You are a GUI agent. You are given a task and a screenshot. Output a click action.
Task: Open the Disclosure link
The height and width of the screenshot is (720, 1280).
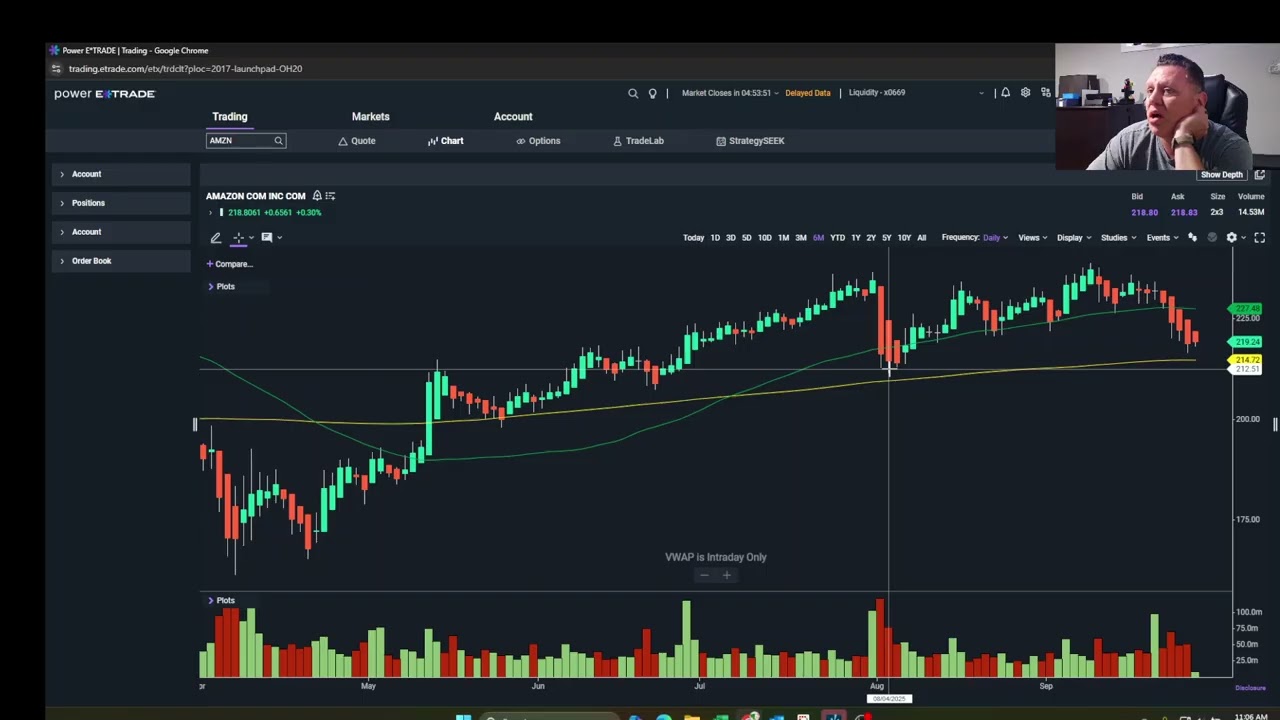pos(1250,688)
